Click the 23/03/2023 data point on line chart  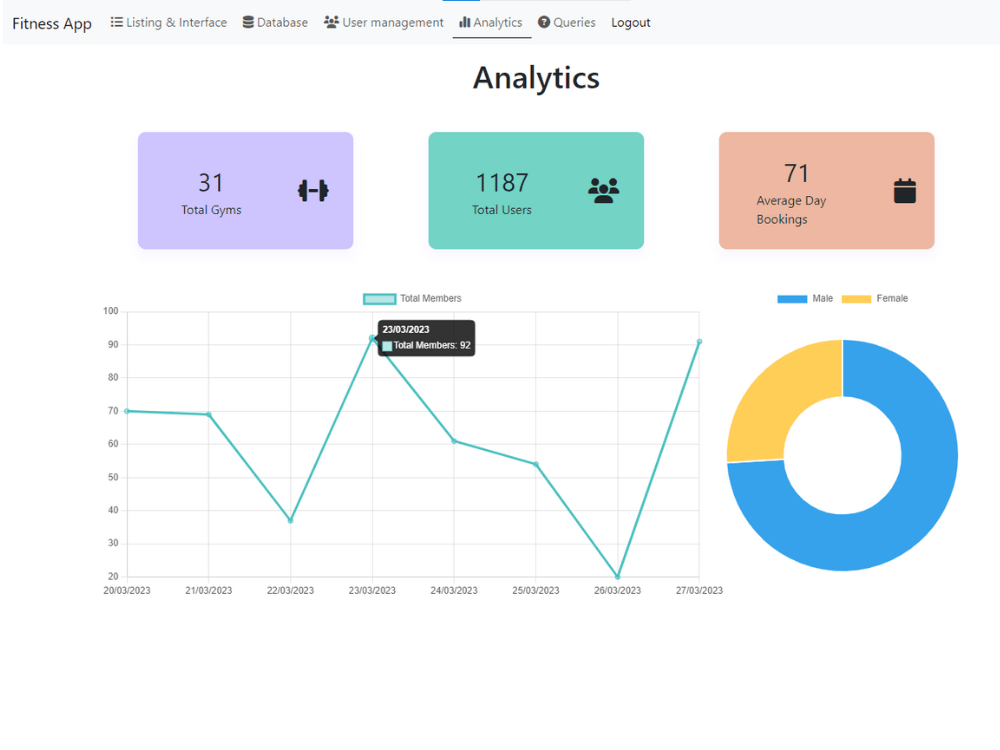click(372, 339)
